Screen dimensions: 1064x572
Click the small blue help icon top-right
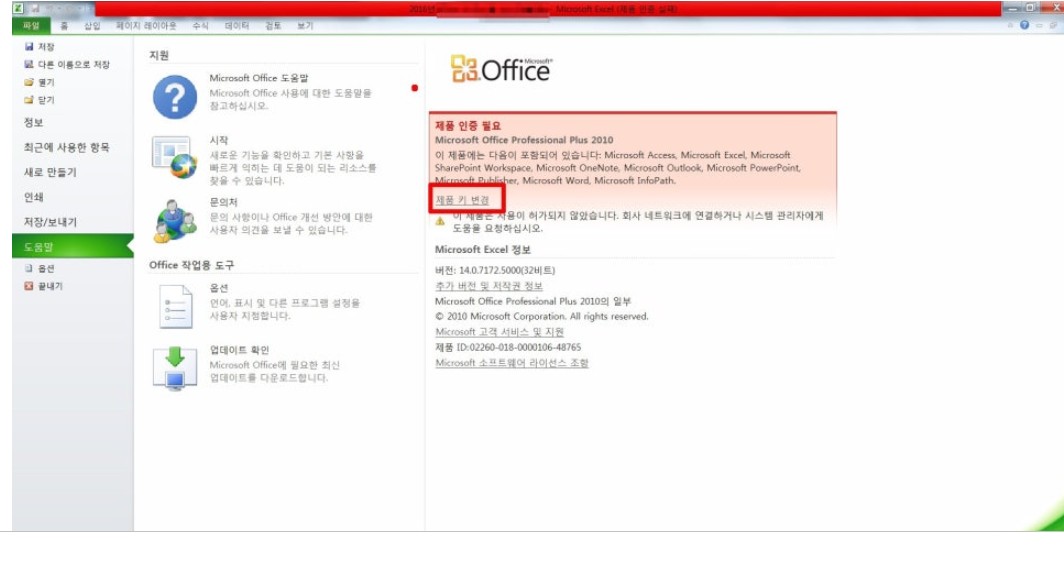(1024, 25)
